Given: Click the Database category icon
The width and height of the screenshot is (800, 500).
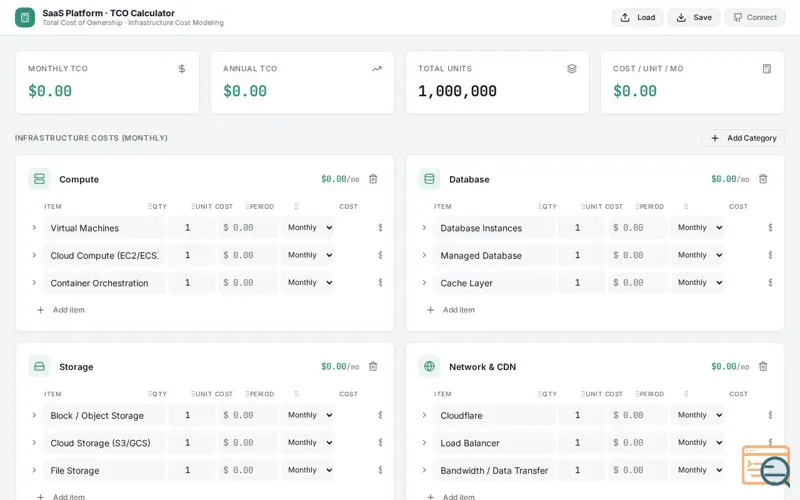Looking at the screenshot, I should (x=429, y=179).
